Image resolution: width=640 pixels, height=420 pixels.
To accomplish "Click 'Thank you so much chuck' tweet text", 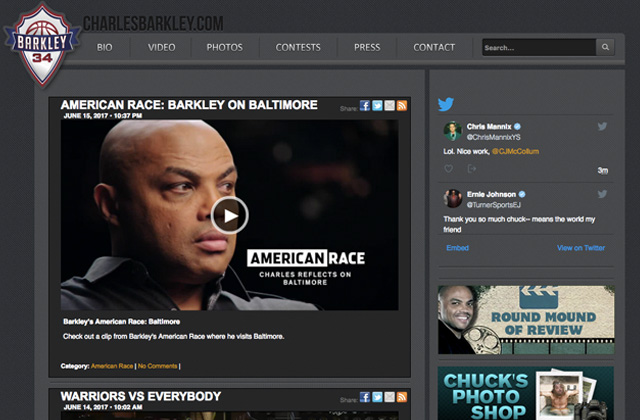I will 519,224.
